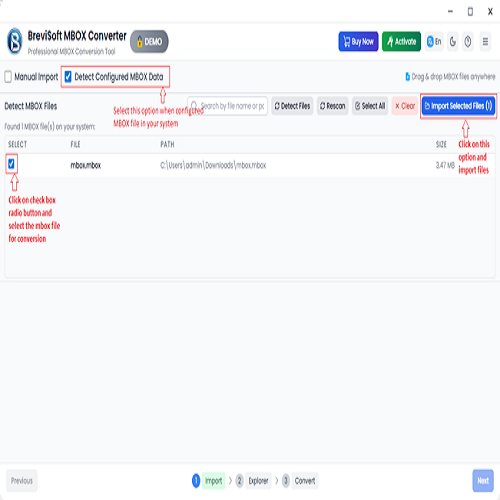Image resolution: width=500 pixels, height=500 pixels.
Task: Go to the Explorer step
Action: (258, 481)
